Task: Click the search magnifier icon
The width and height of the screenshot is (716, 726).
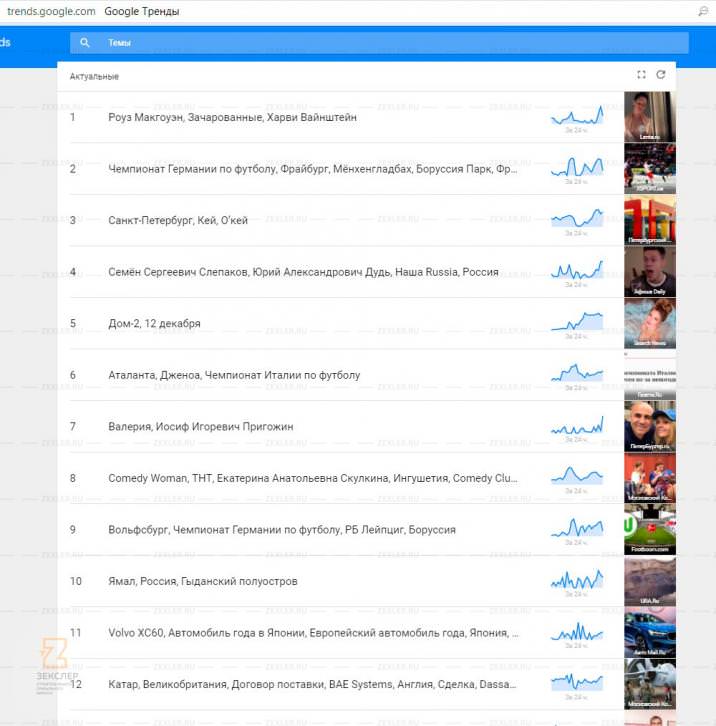Action: (x=84, y=43)
